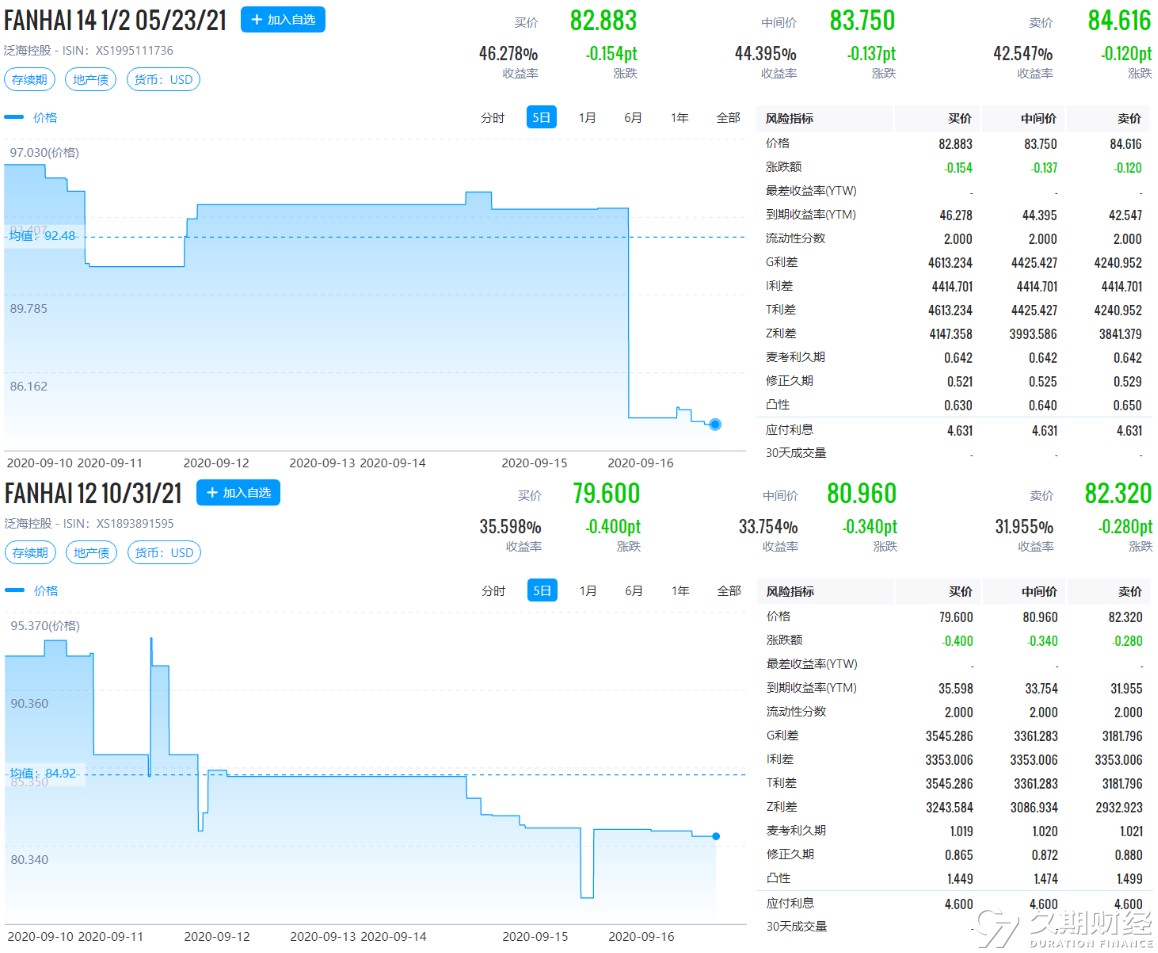Click mid price 83.750 in header

862,21
